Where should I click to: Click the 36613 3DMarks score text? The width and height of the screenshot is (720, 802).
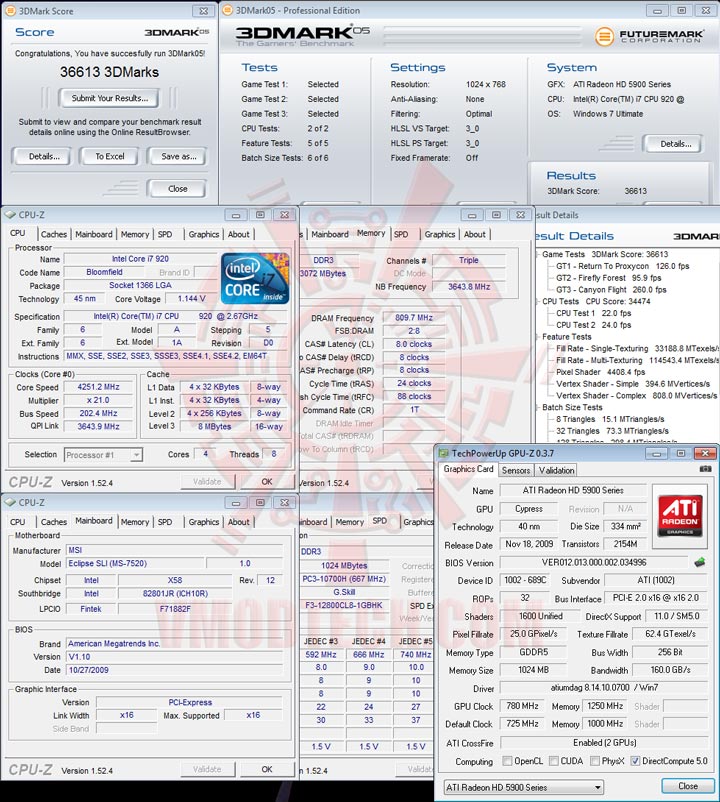click(x=109, y=72)
